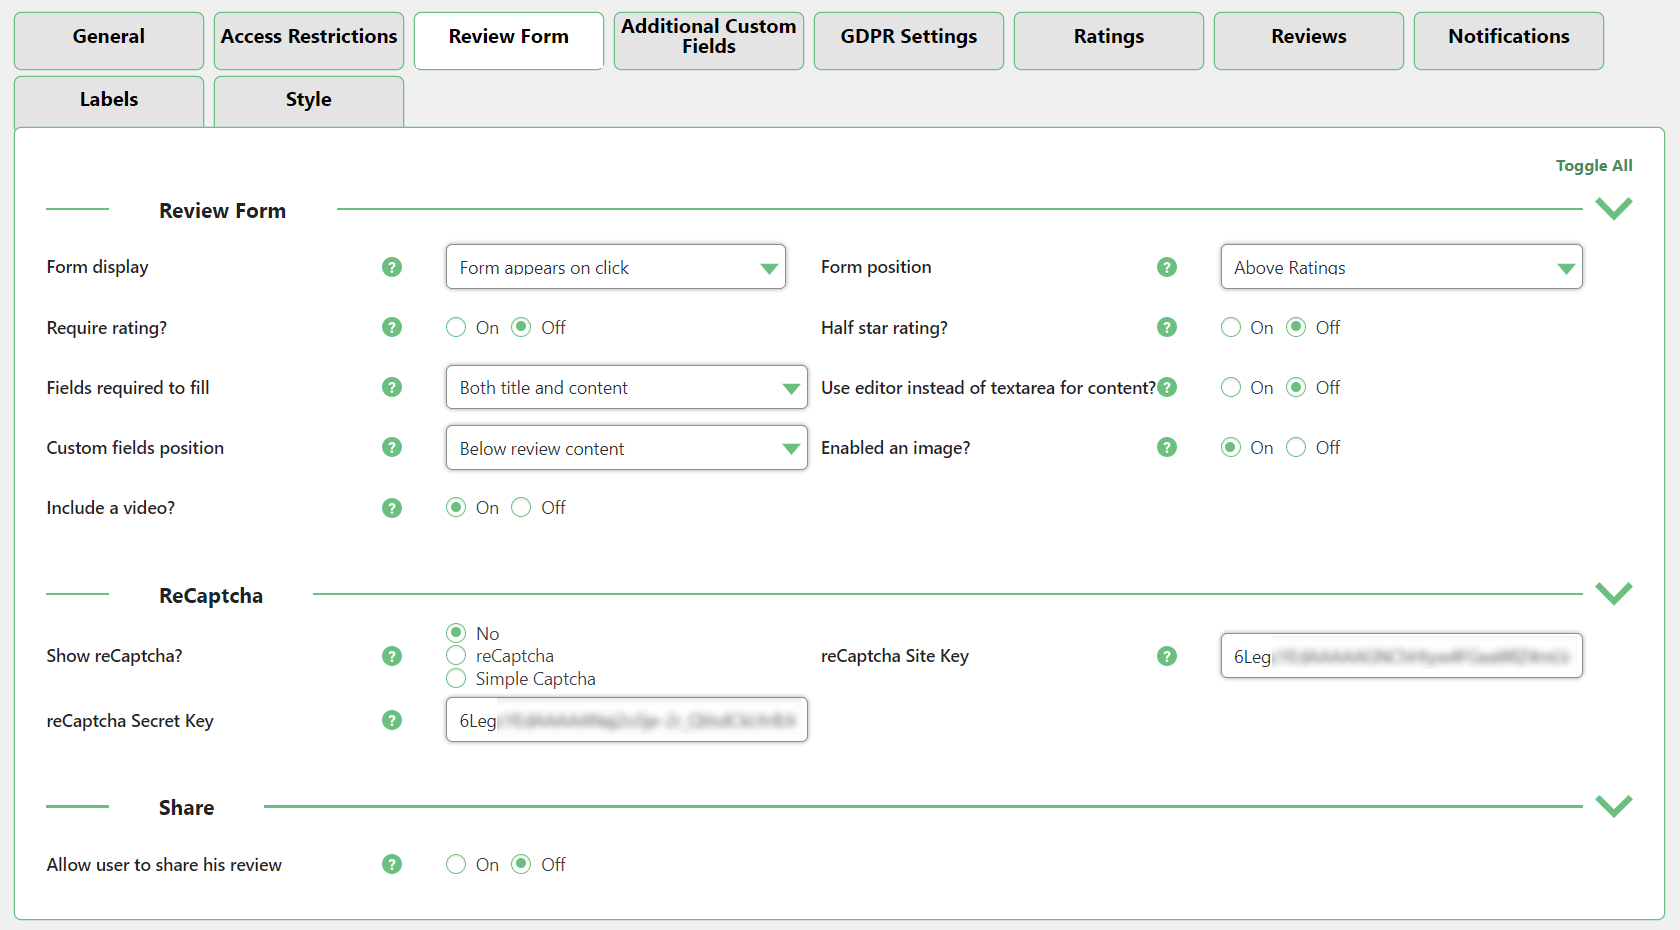
Task: Click help icon for reCaptcha Secret Key
Action: pyautogui.click(x=392, y=720)
